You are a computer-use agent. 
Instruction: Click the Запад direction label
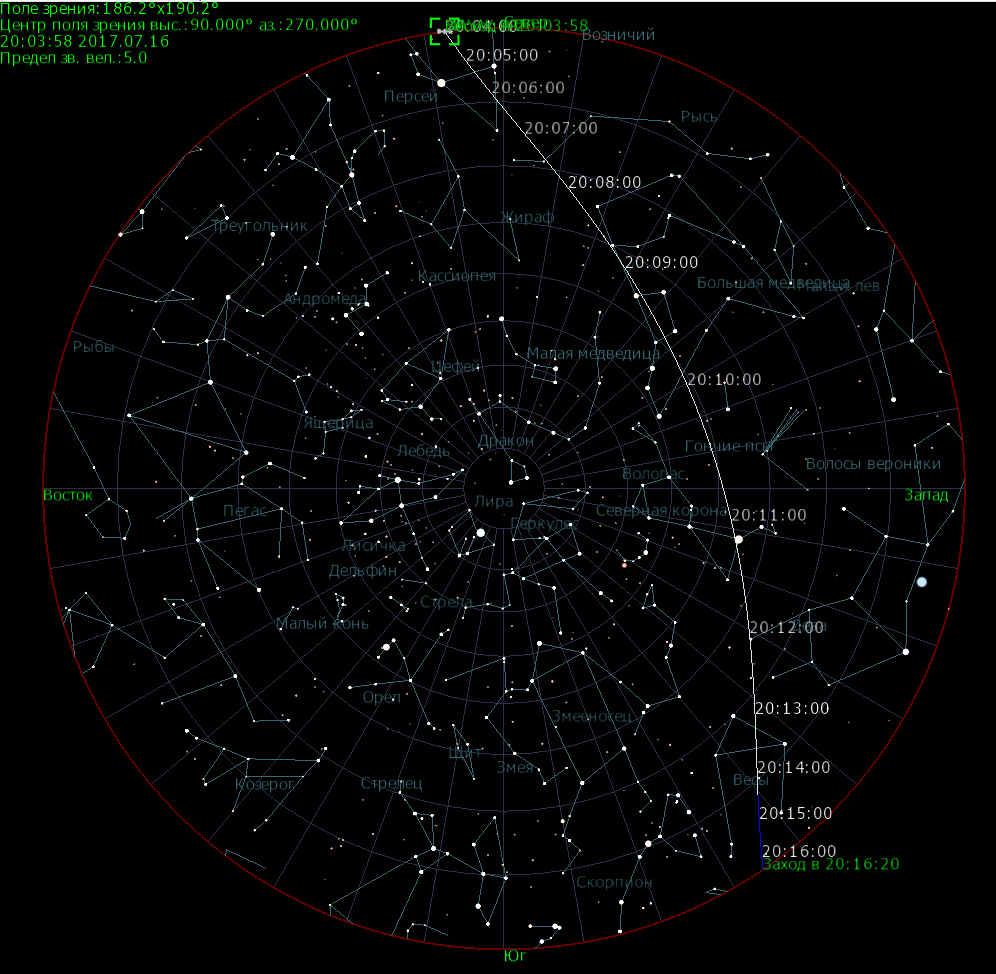pos(927,495)
